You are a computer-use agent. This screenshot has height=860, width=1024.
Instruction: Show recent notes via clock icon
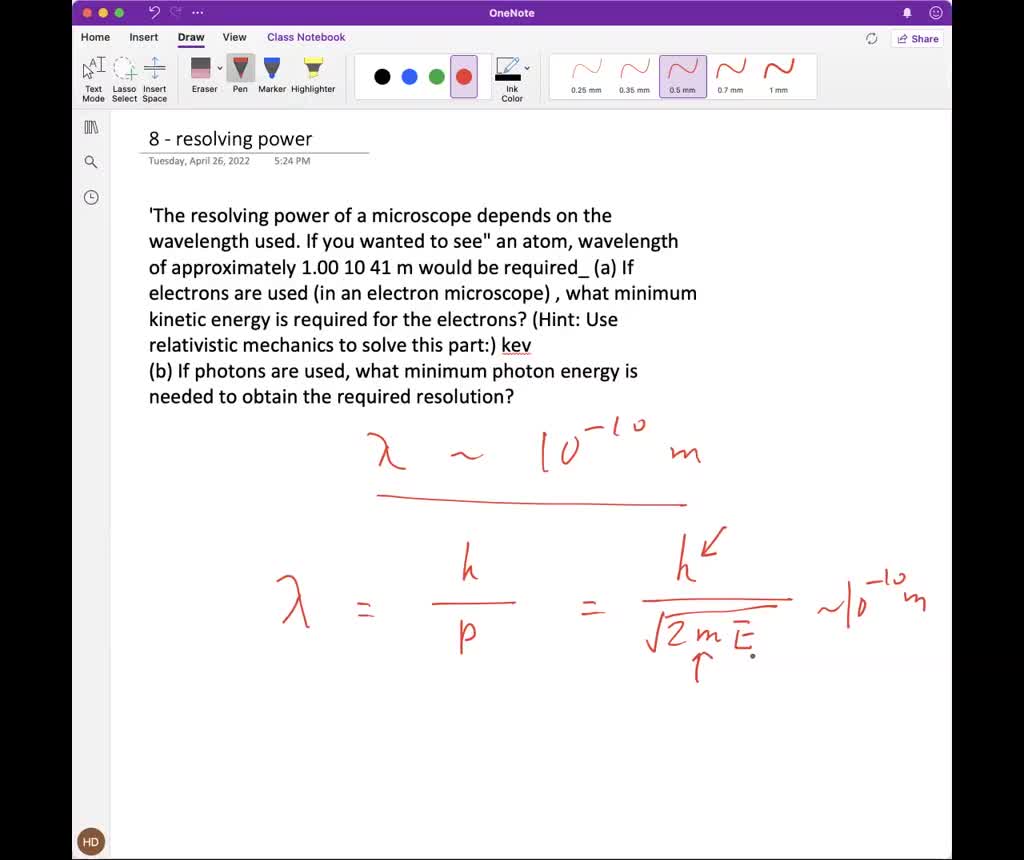(90, 197)
